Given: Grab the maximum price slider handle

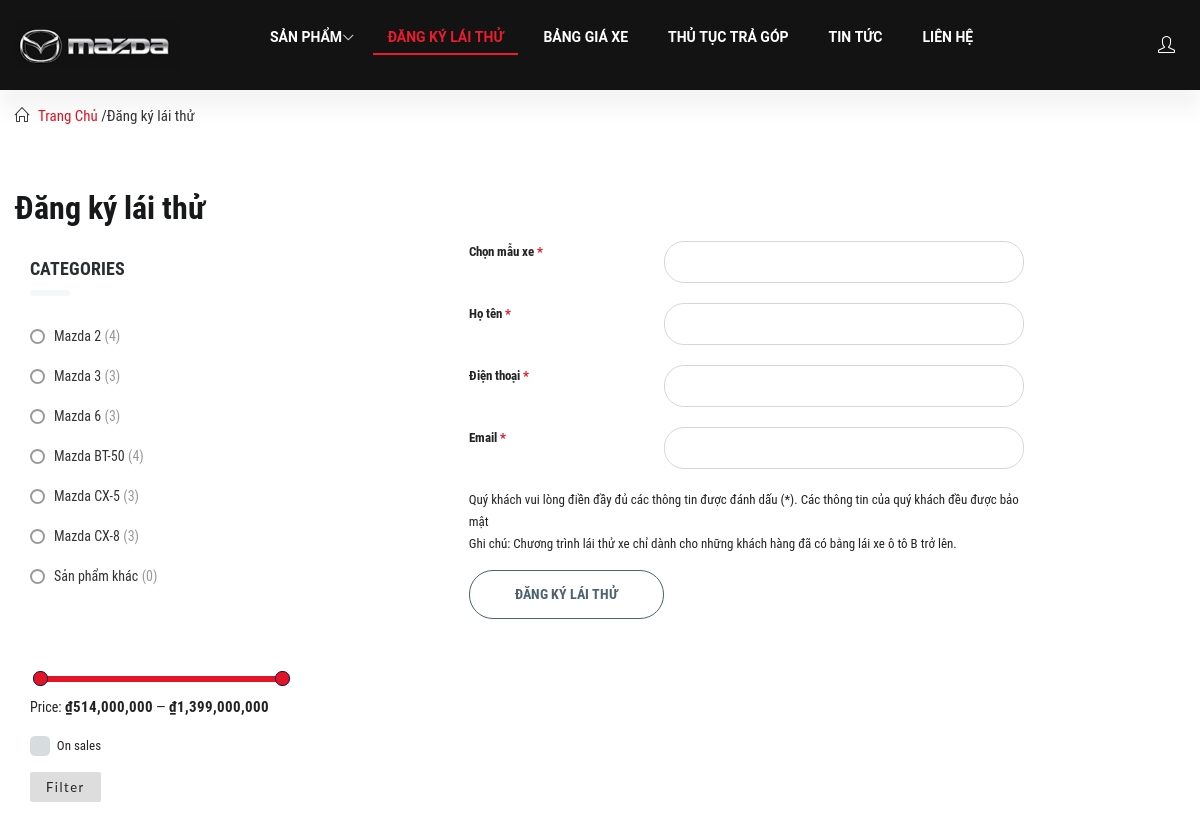Looking at the screenshot, I should click(282, 678).
